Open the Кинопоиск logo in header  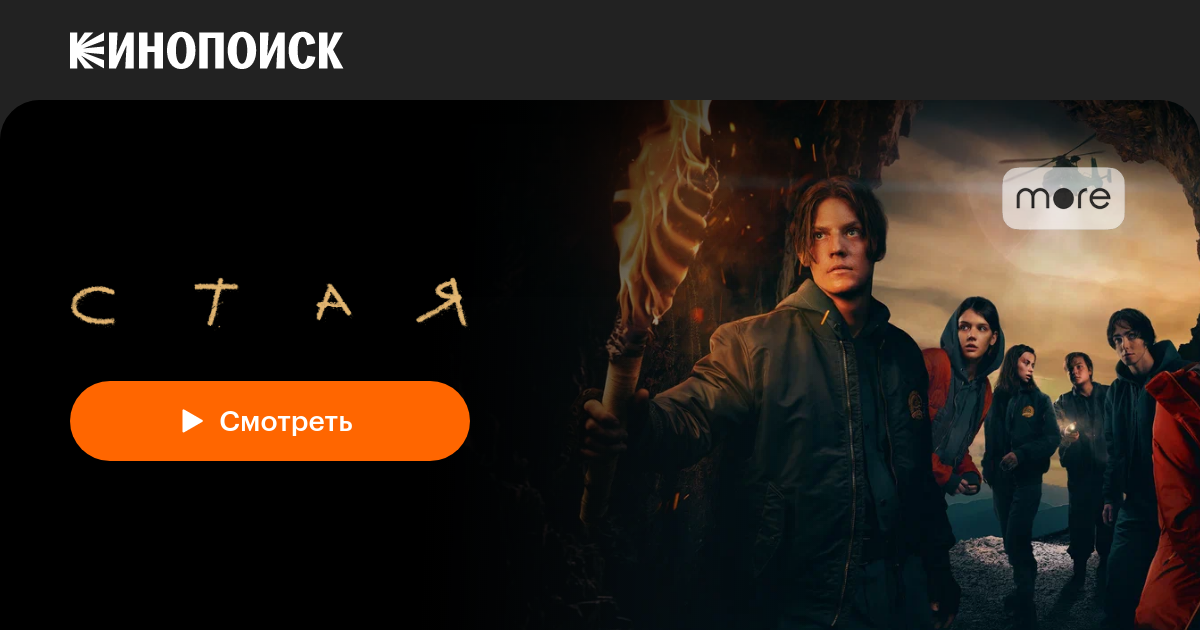pos(206,50)
